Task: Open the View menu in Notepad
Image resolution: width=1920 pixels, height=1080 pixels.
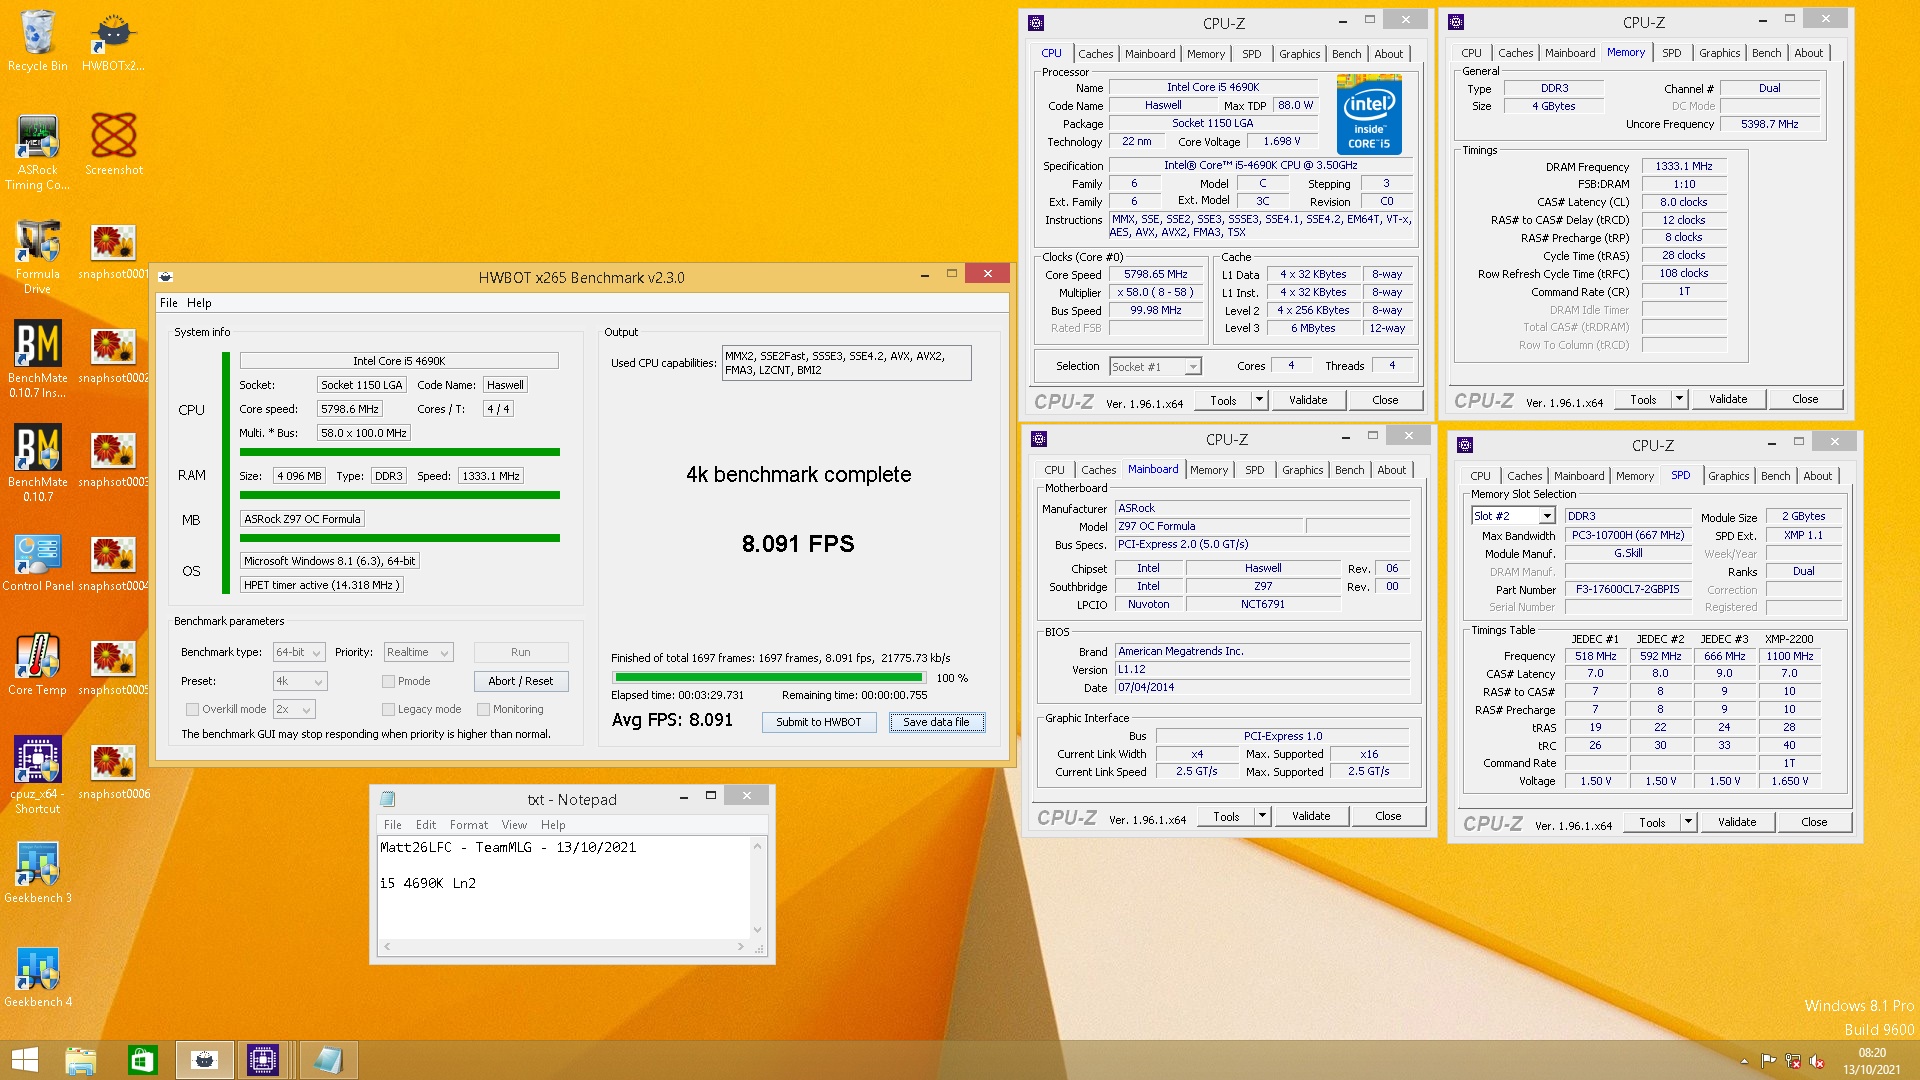Action: pos(514,825)
